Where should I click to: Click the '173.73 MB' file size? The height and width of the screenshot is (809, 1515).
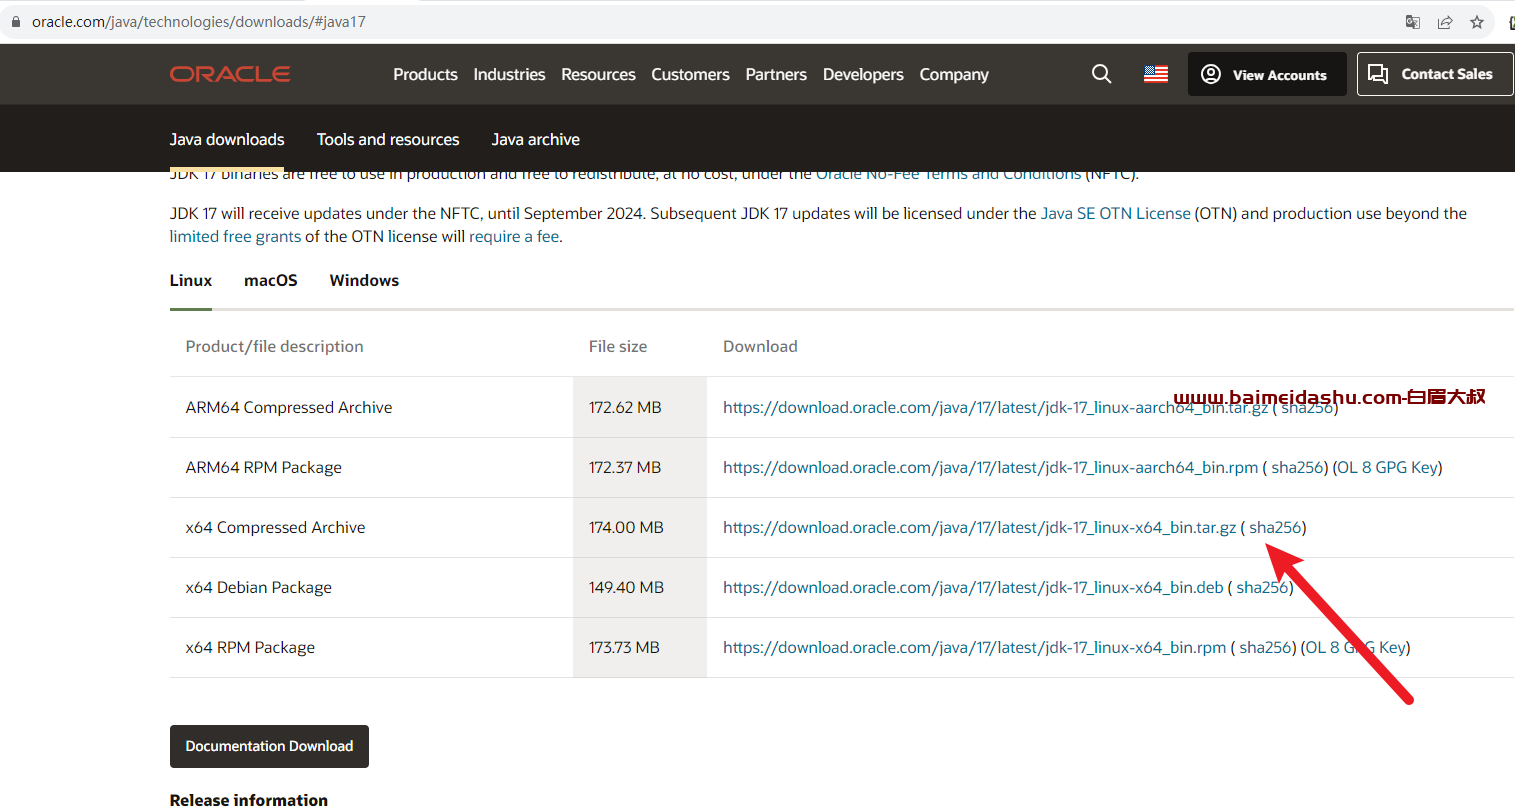(x=624, y=647)
